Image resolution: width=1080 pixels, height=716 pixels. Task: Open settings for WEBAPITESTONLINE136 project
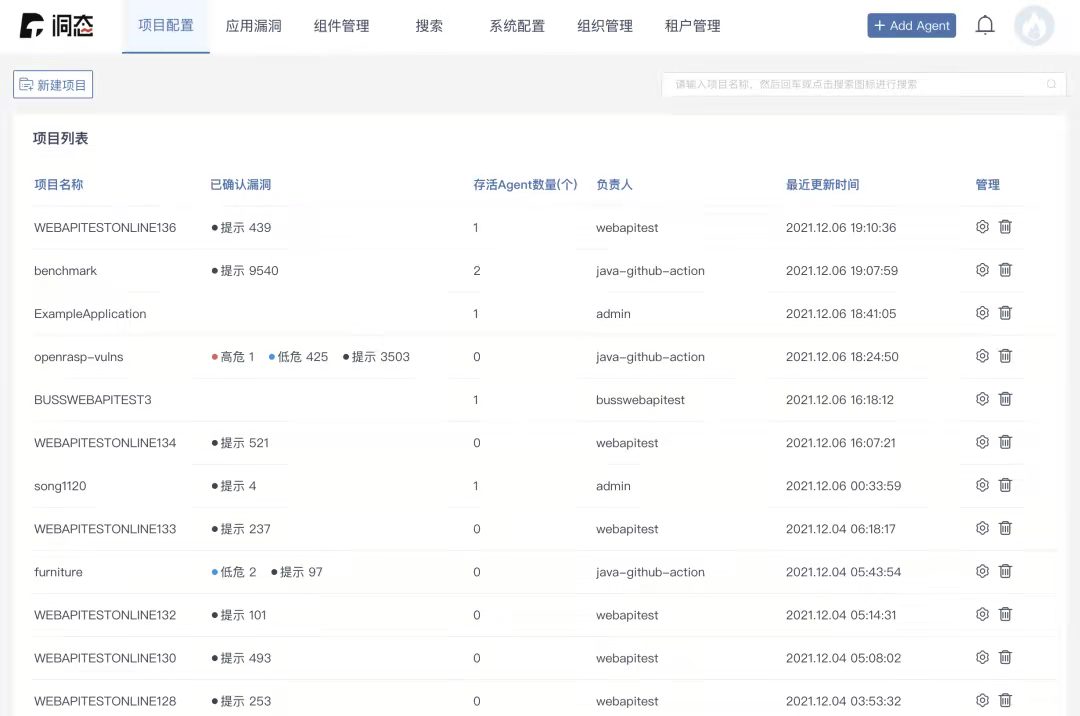pyautogui.click(x=982, y=227)
